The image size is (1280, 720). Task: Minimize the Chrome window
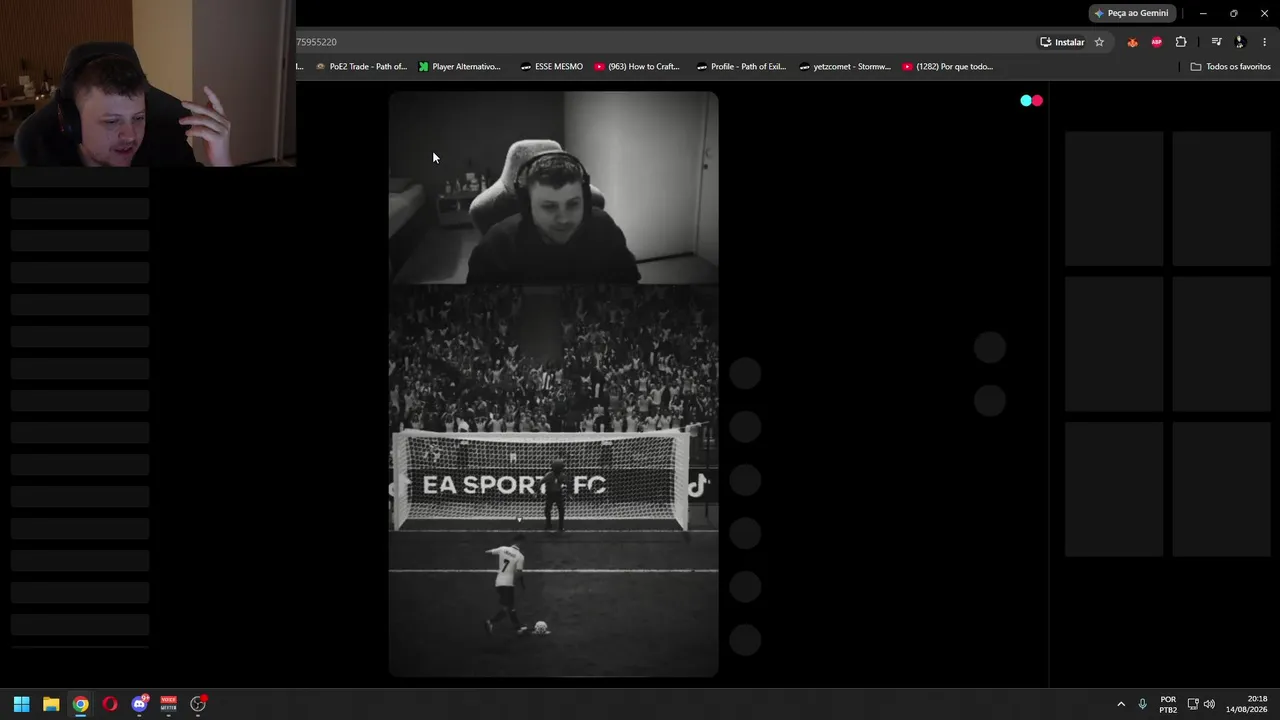(x=1203, y=13)
